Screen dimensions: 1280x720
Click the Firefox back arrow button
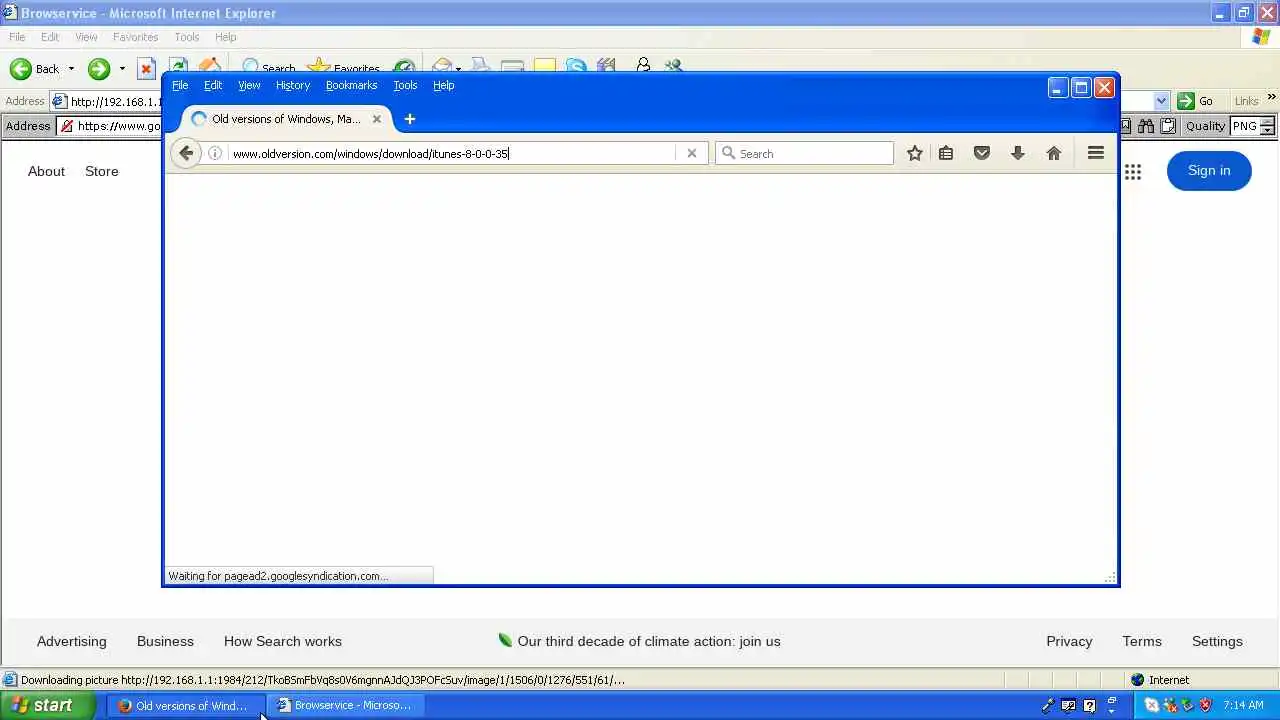click(186, 153)
